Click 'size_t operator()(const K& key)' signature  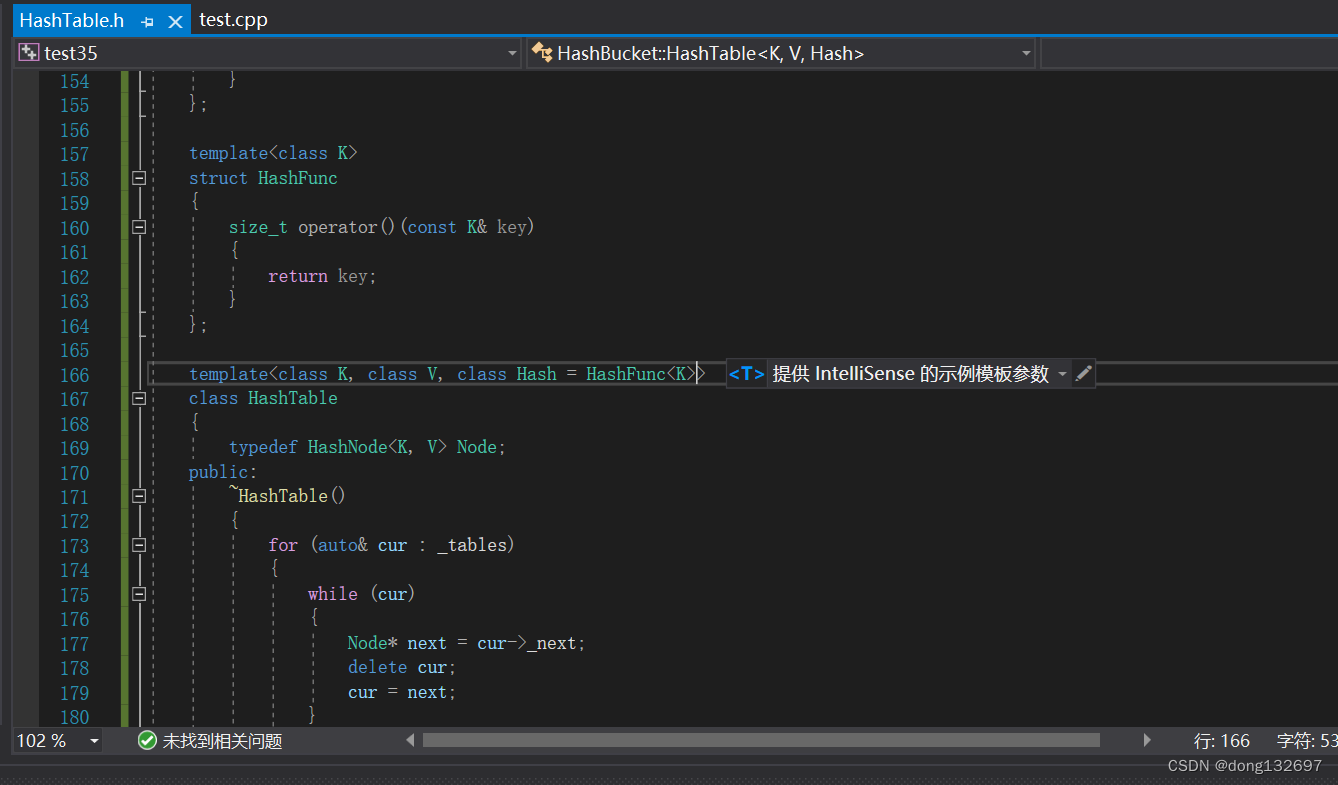pyautogui.click(x=382, y=227)
